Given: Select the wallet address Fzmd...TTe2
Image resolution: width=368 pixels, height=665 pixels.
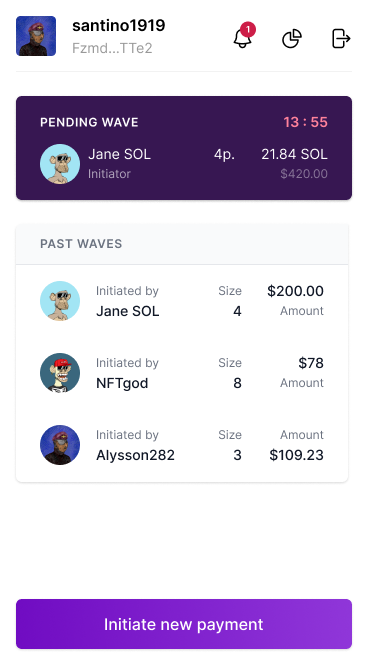Looking at the screenshot, I should point(112,48).
